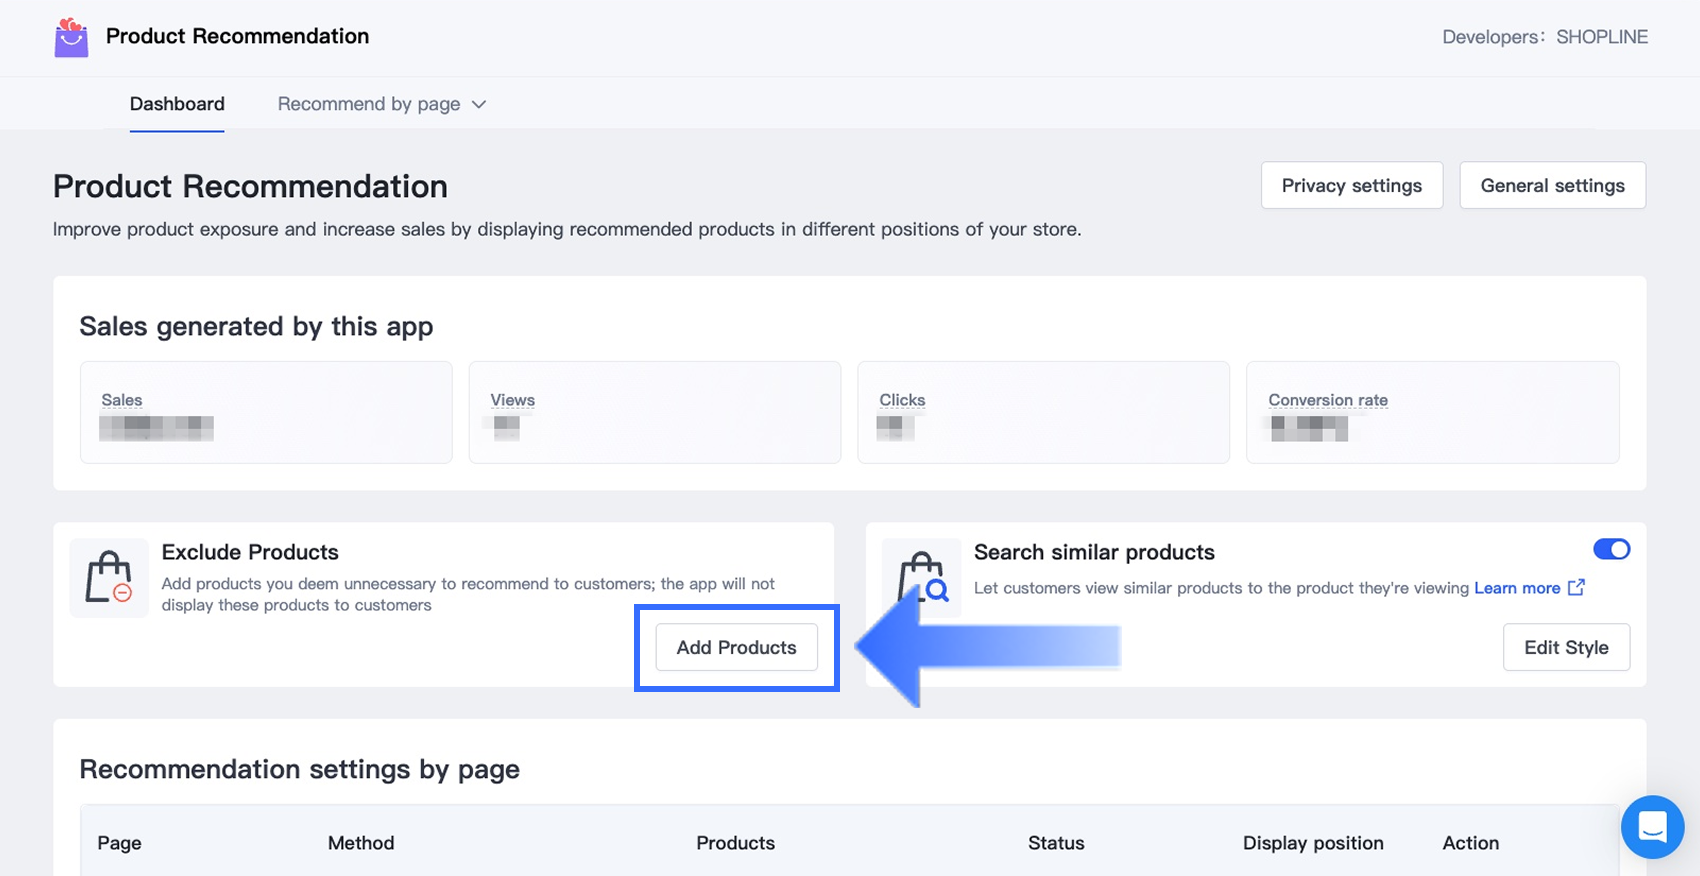1700x876 pixels.
Task: Open Privacy settings
Action: 1351,185
